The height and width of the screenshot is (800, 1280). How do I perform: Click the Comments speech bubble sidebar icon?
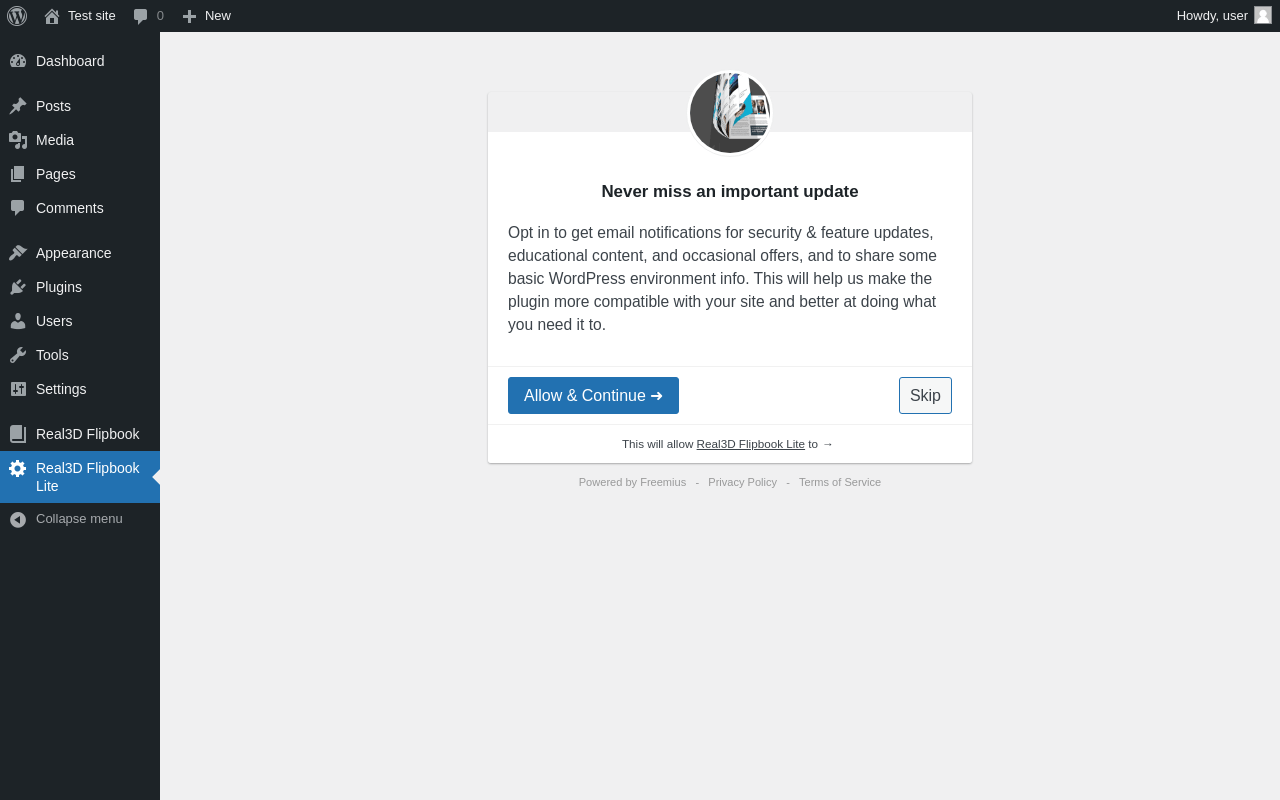tap(18, 208)
